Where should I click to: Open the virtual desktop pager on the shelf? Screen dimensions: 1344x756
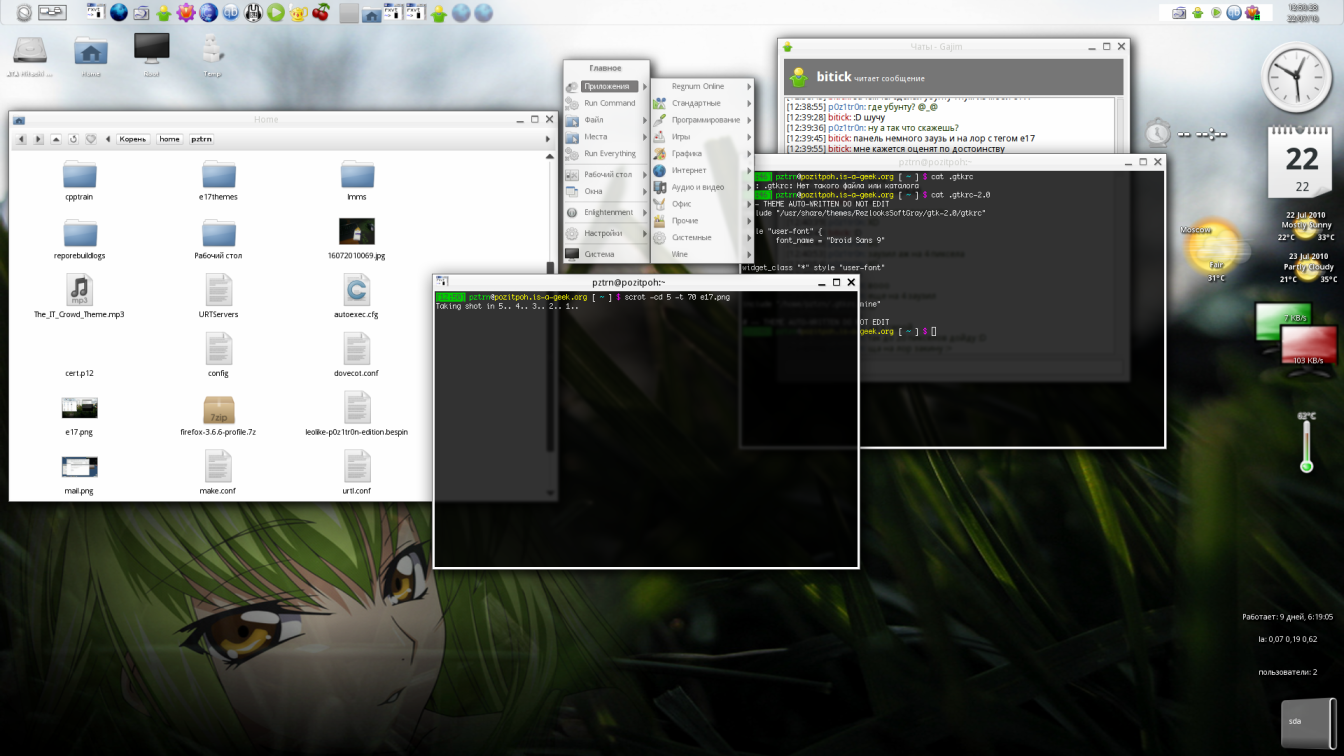point(52,13)
